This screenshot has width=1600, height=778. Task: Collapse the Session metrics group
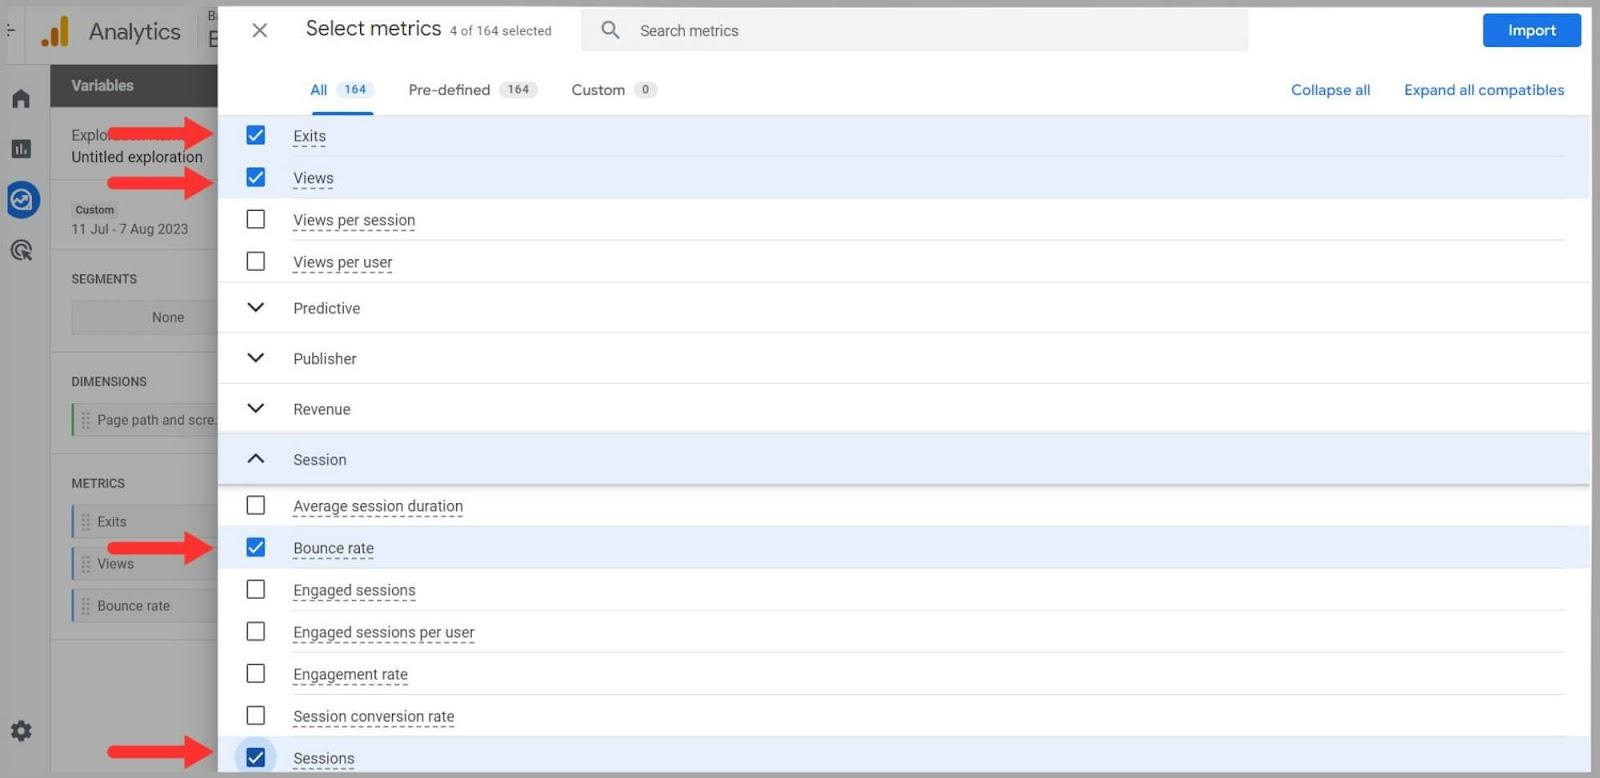pos(256,459)
